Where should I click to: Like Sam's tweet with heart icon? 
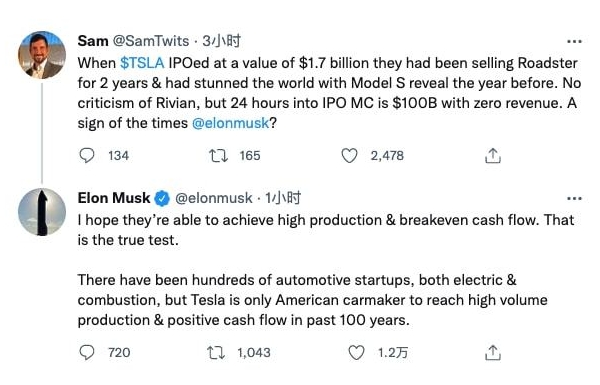click(349, 156)
